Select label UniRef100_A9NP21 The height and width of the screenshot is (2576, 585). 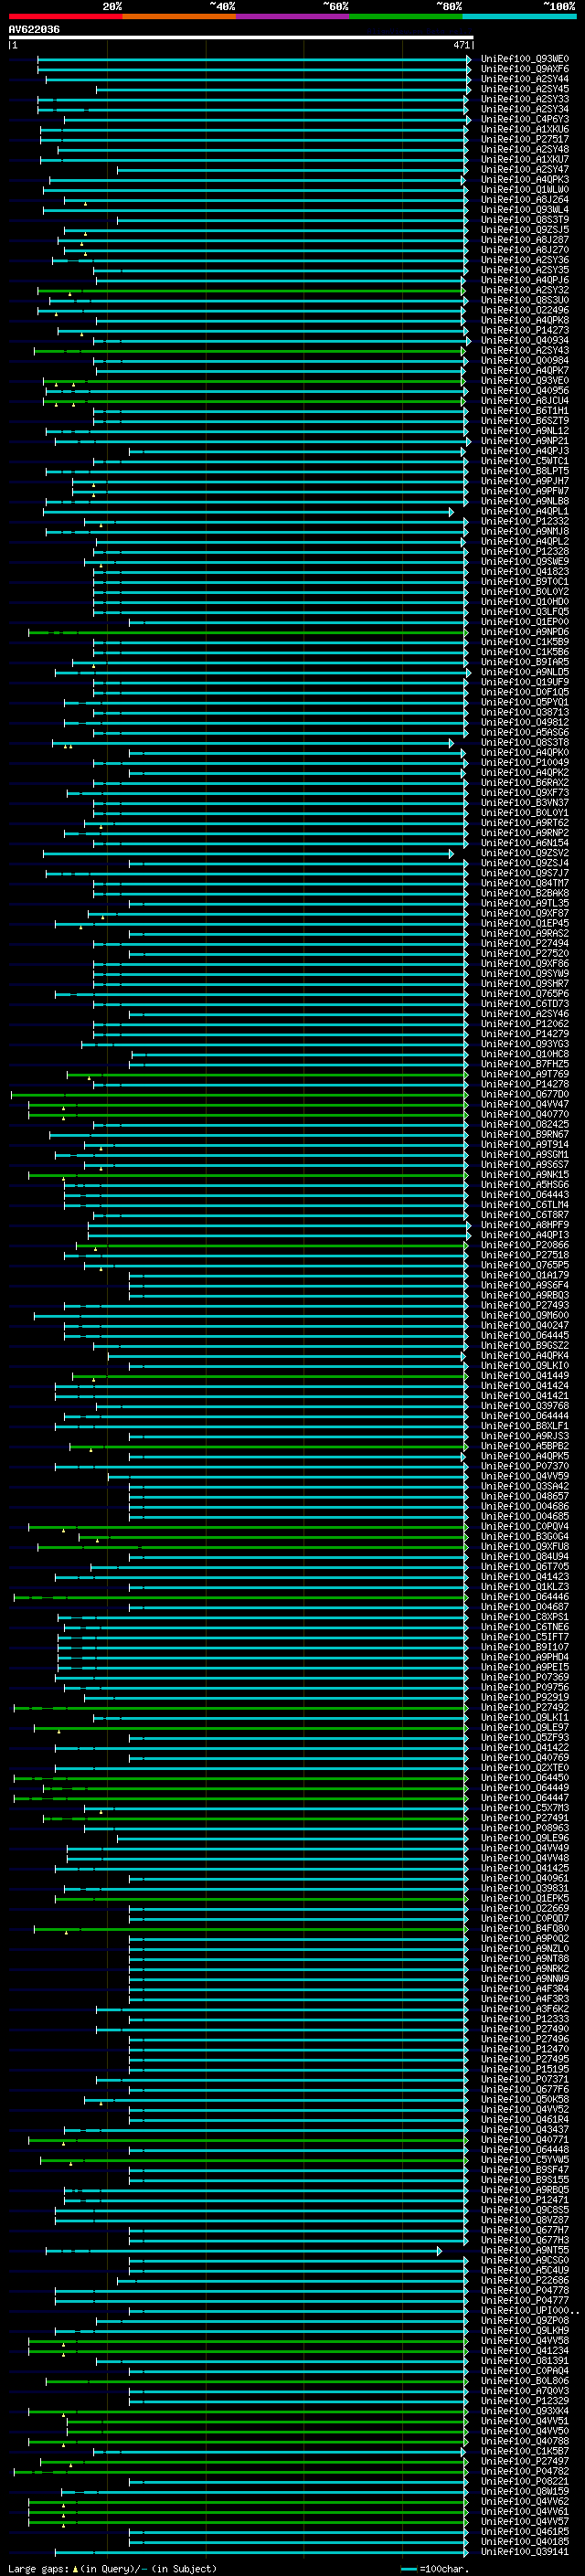pyautogui.click(x=525, y=441)
